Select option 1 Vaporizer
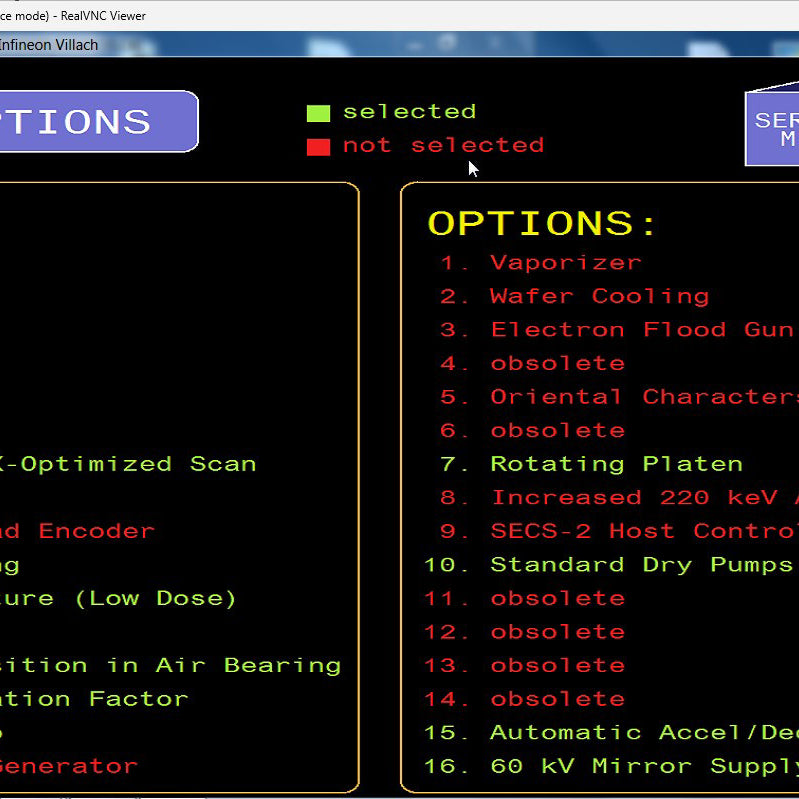The width and height of the screenshot is (799, 799). tap(540, 263)
